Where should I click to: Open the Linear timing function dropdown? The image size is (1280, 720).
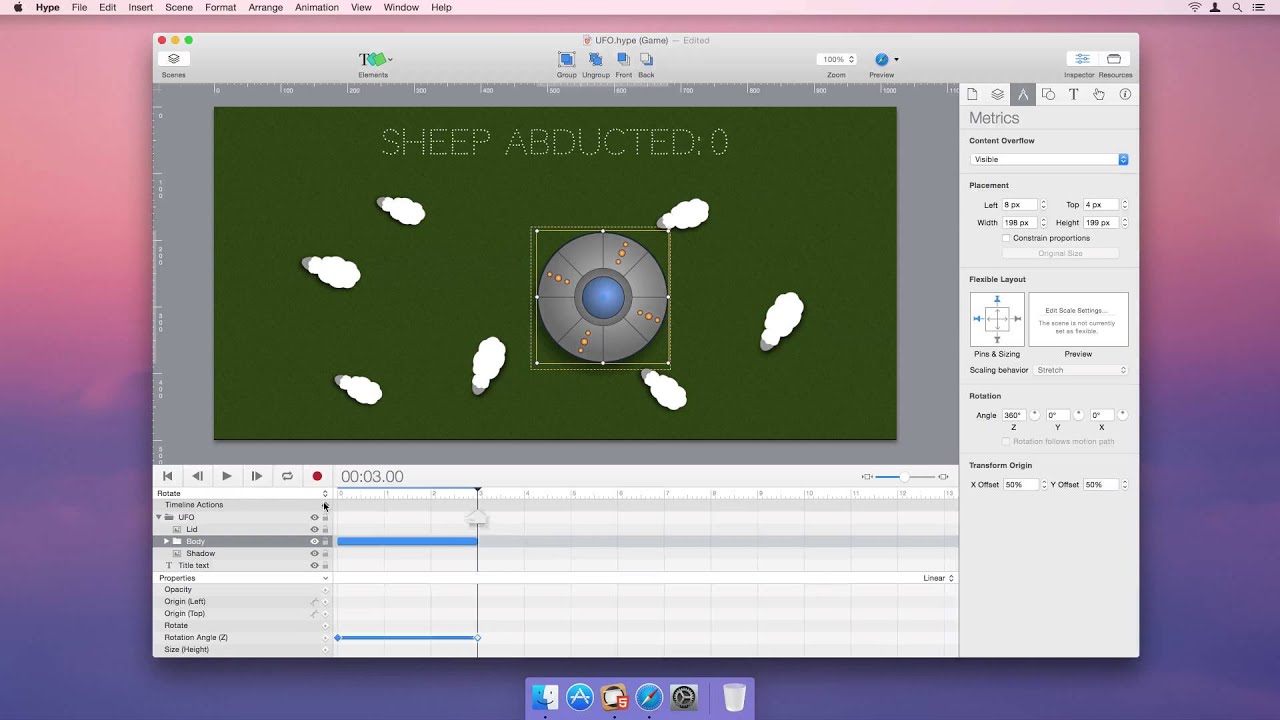pyautogui.click(x=938, y=578)
